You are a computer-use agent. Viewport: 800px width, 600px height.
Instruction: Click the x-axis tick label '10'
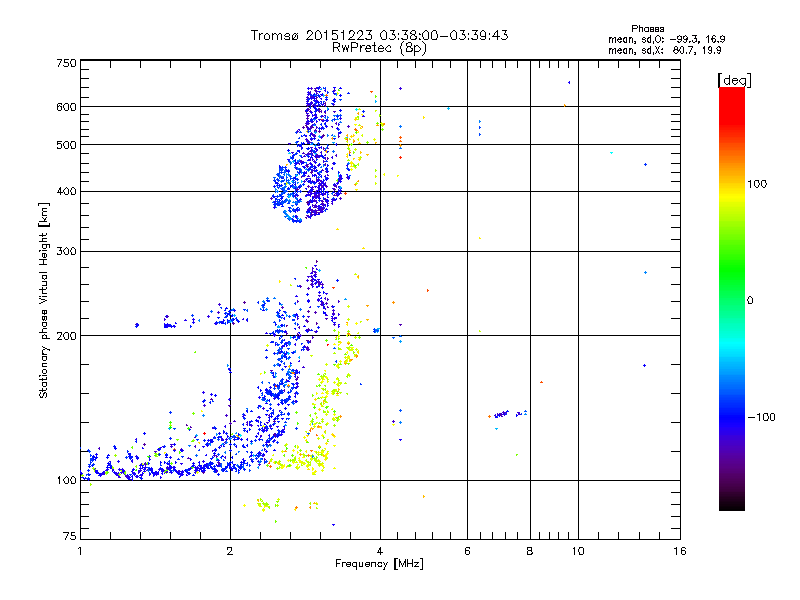pos(578,551)
